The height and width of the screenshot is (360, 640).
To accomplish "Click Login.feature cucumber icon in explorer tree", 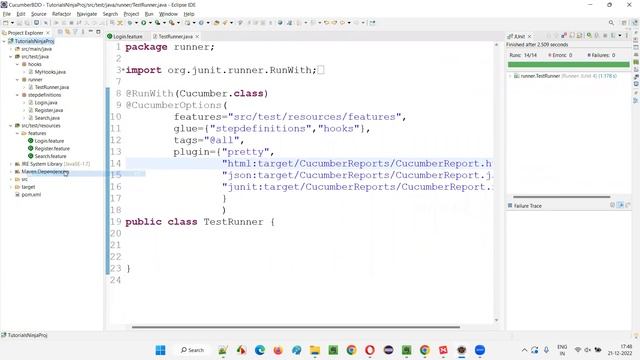I will coord(31,141).
